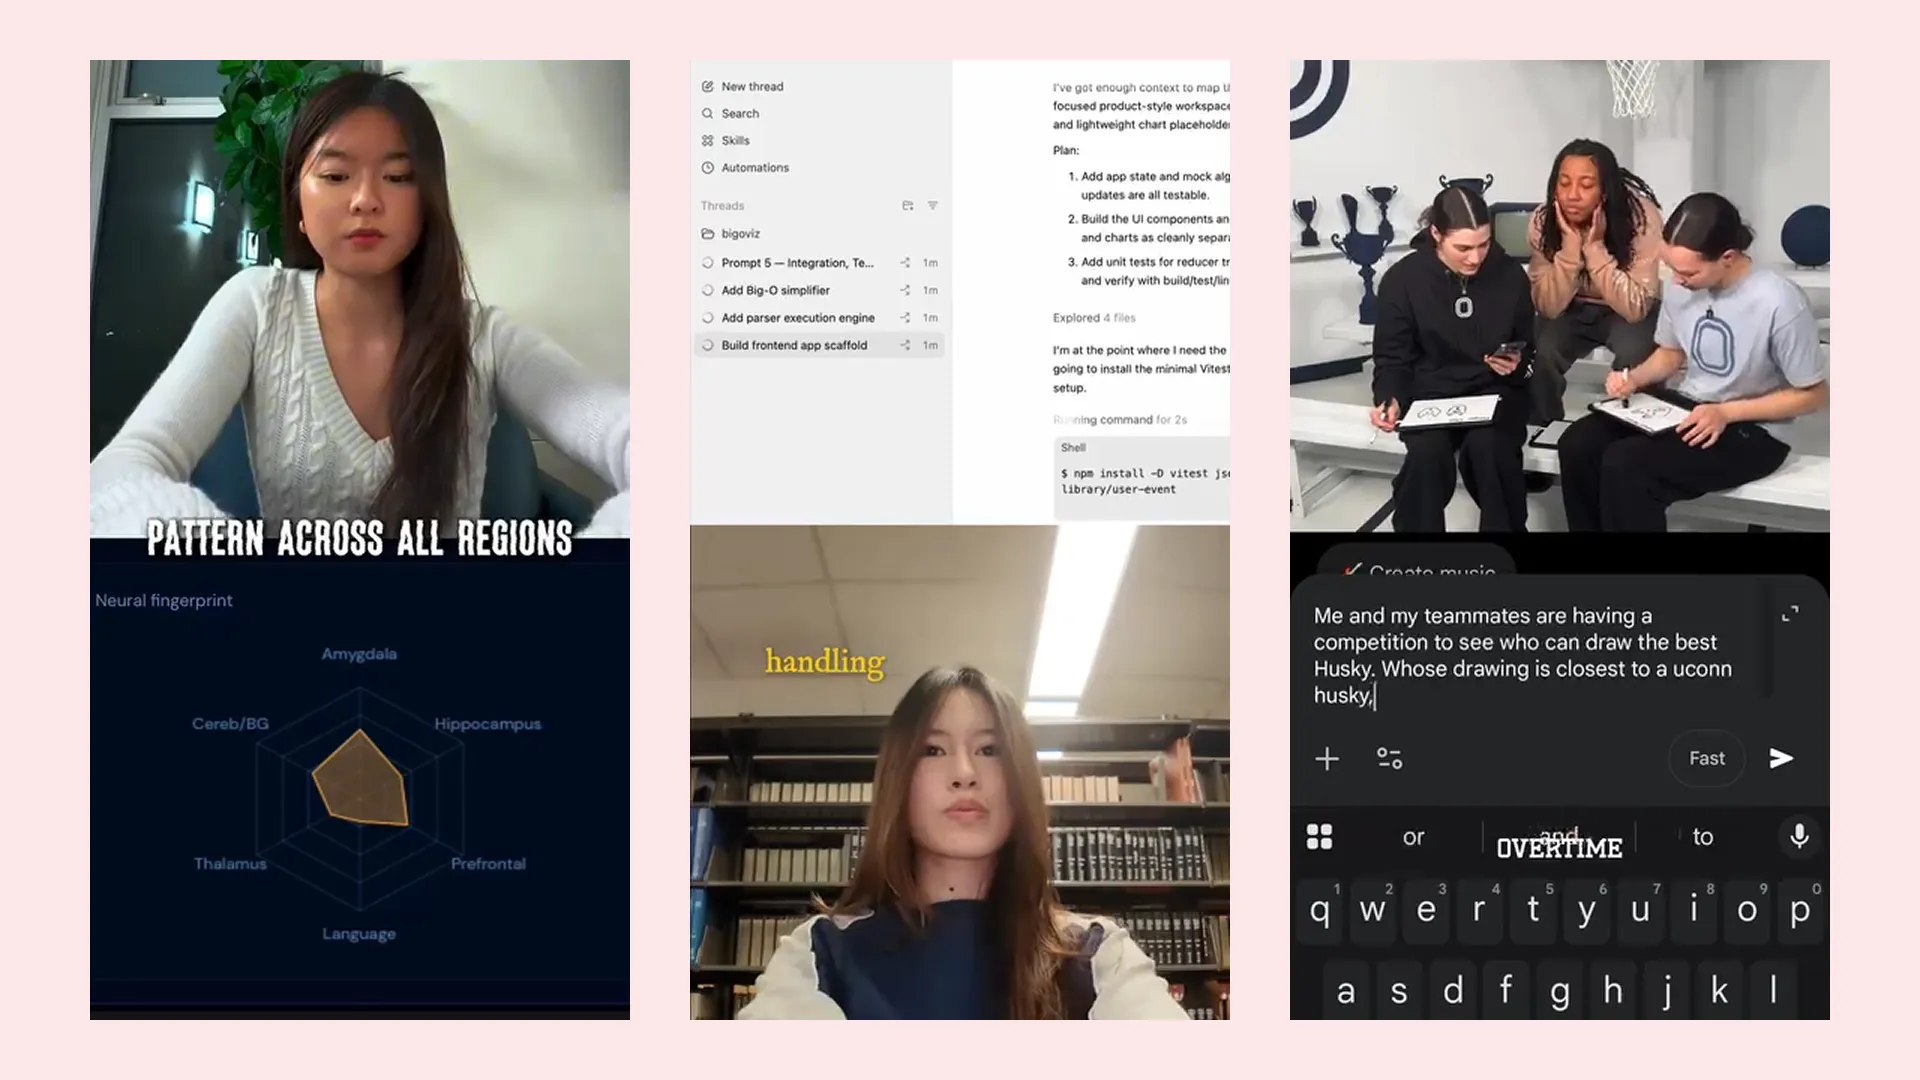Tap the 'j' key

(1667, 991)
